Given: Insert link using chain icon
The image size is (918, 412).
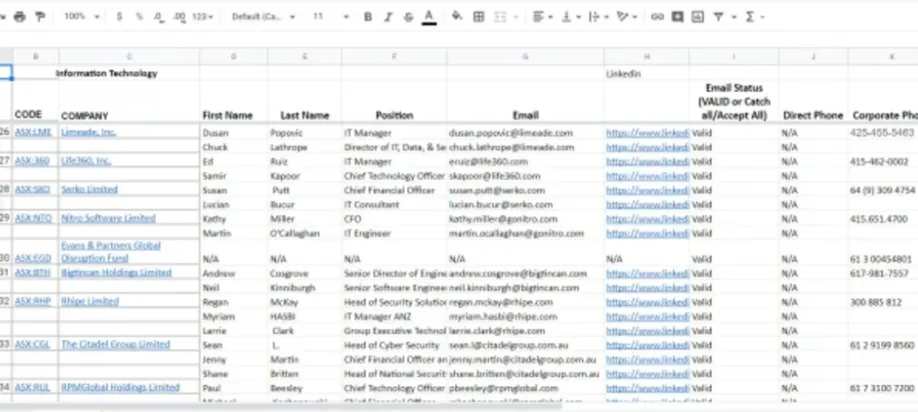Looking at the screenshot, I should [657, 17].
